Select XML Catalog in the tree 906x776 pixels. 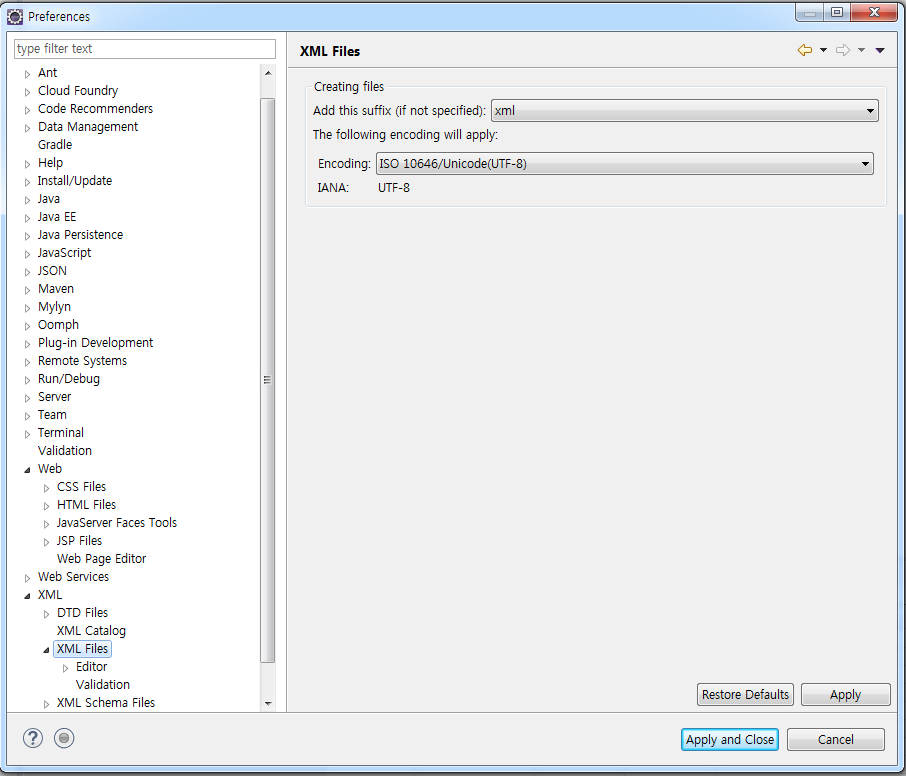91,630
